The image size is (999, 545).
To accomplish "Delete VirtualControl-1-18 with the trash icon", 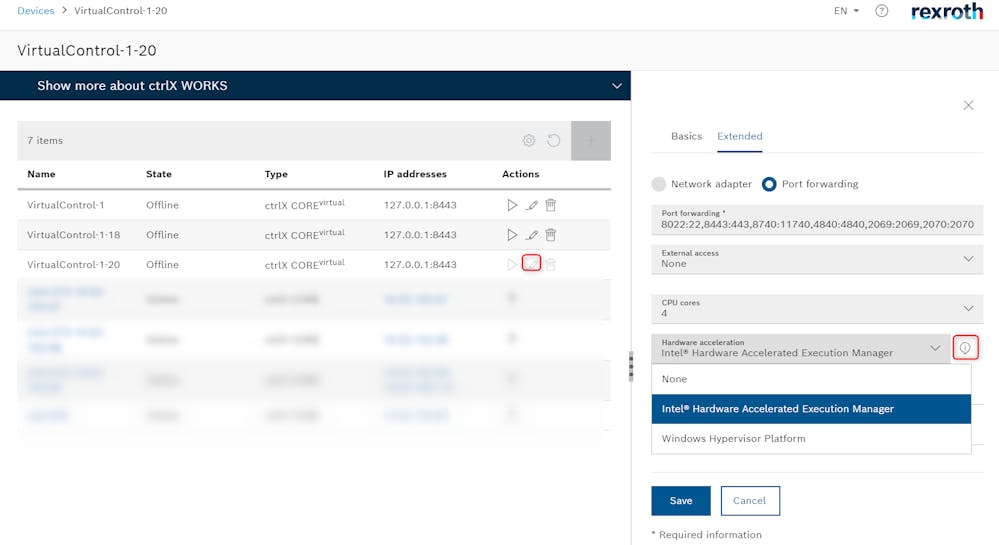I will (x=550, y=235).
